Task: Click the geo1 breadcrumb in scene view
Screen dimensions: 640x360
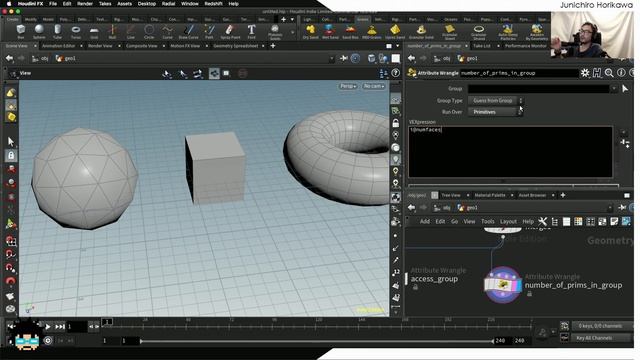Action: [66, 58]
